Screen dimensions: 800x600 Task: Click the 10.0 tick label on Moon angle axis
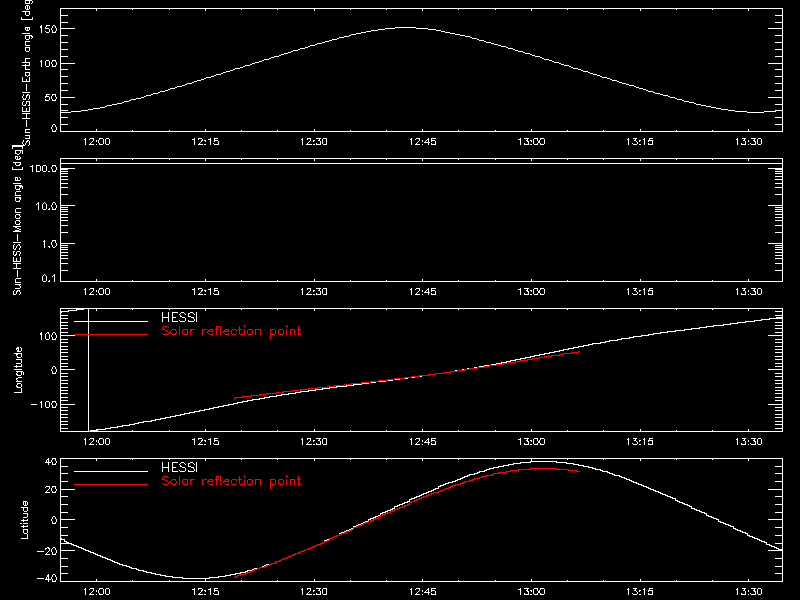click(x=46, y=206)
